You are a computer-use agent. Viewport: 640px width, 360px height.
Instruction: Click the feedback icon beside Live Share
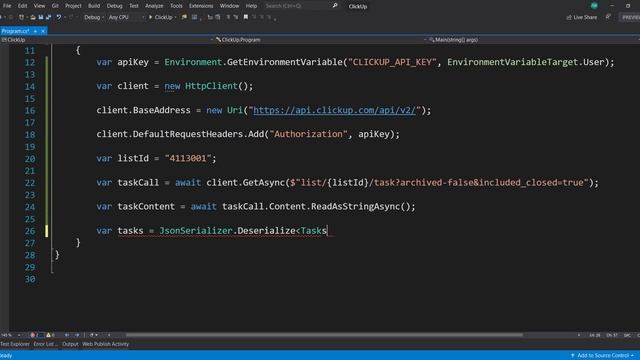click(608, 17)
